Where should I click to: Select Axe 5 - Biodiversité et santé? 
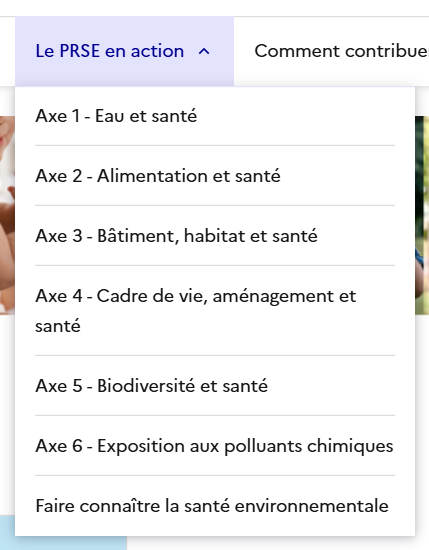(x=215, y=385)
